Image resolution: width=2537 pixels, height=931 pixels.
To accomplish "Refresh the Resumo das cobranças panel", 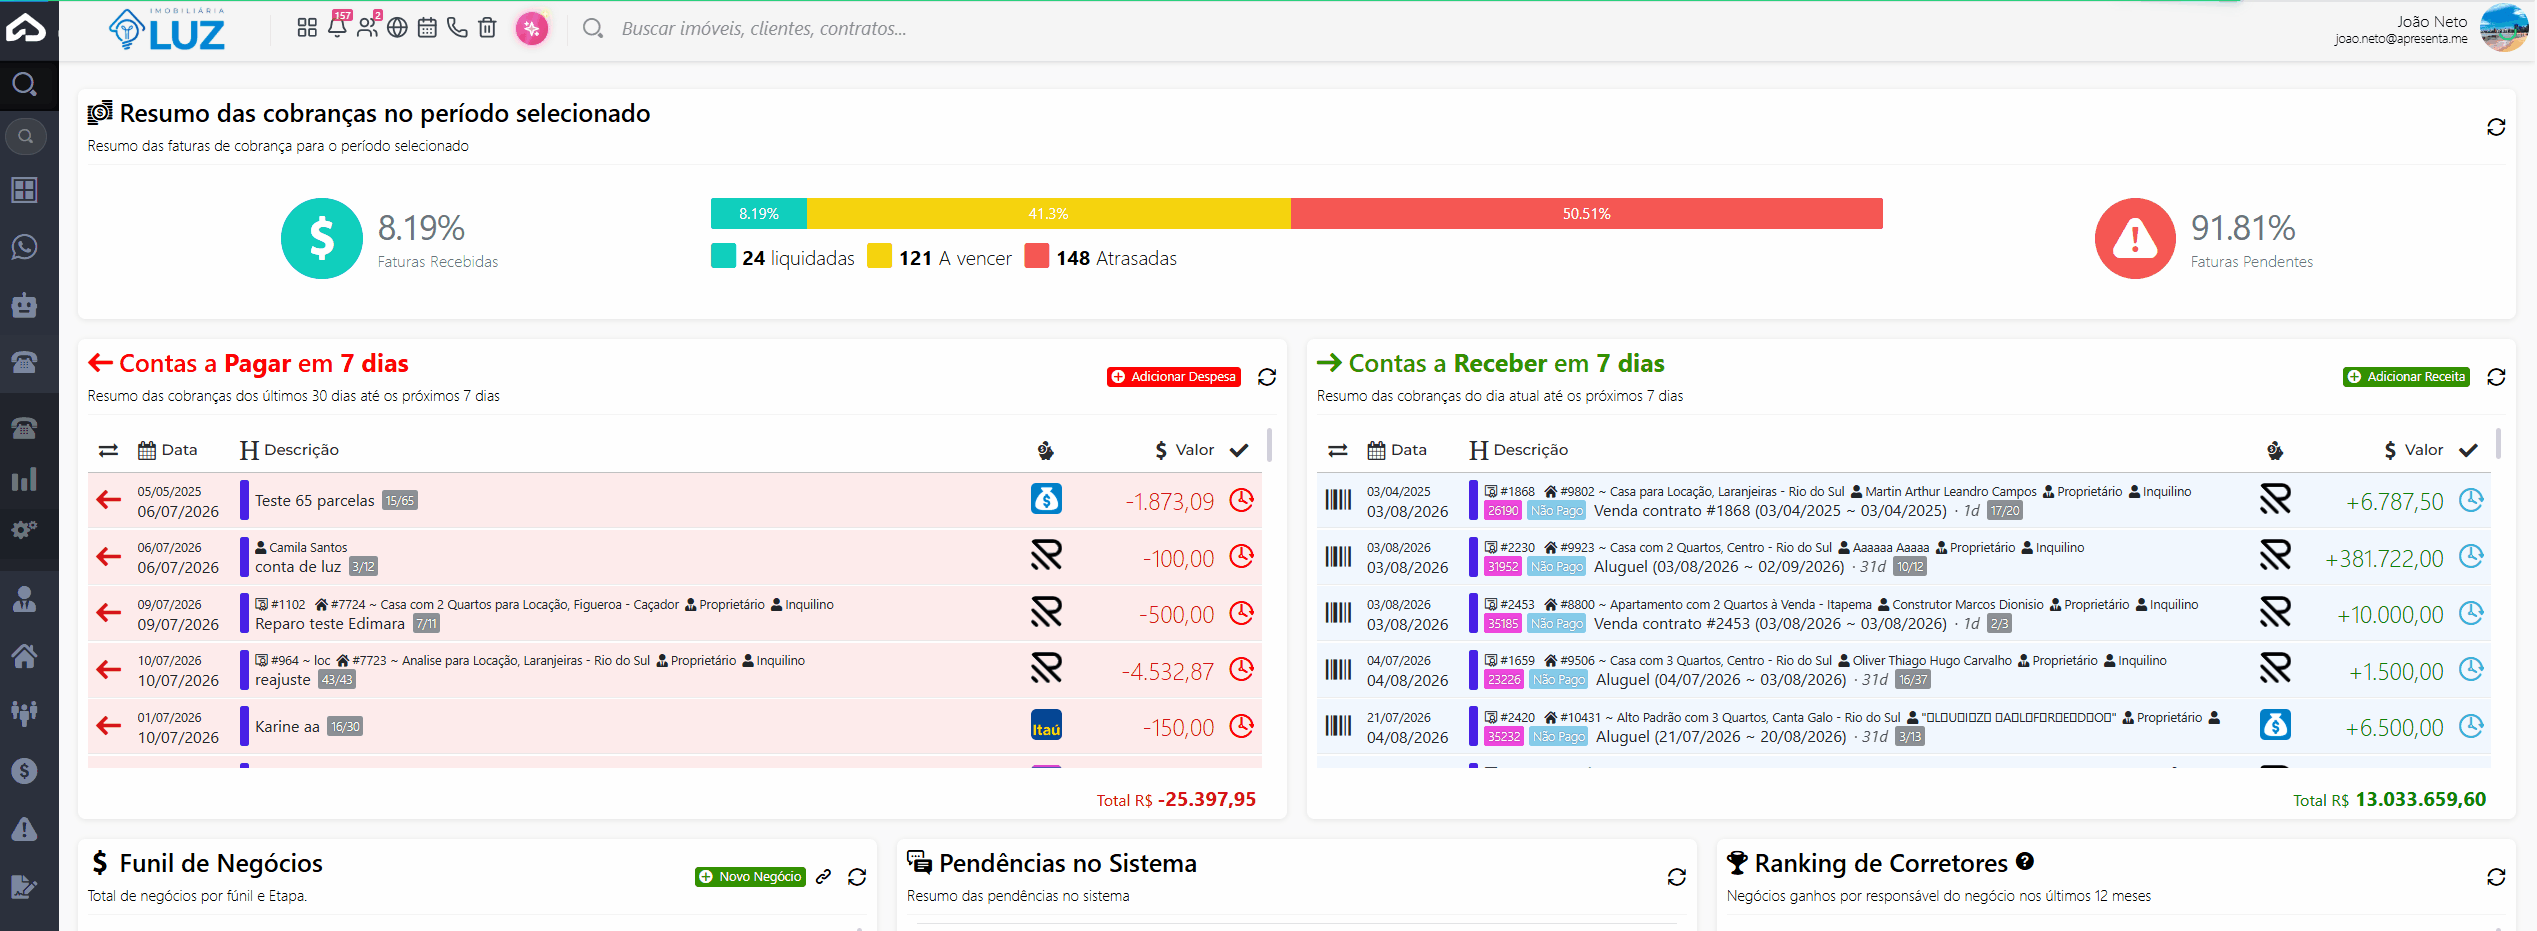I will click(x=2496, y=127).
